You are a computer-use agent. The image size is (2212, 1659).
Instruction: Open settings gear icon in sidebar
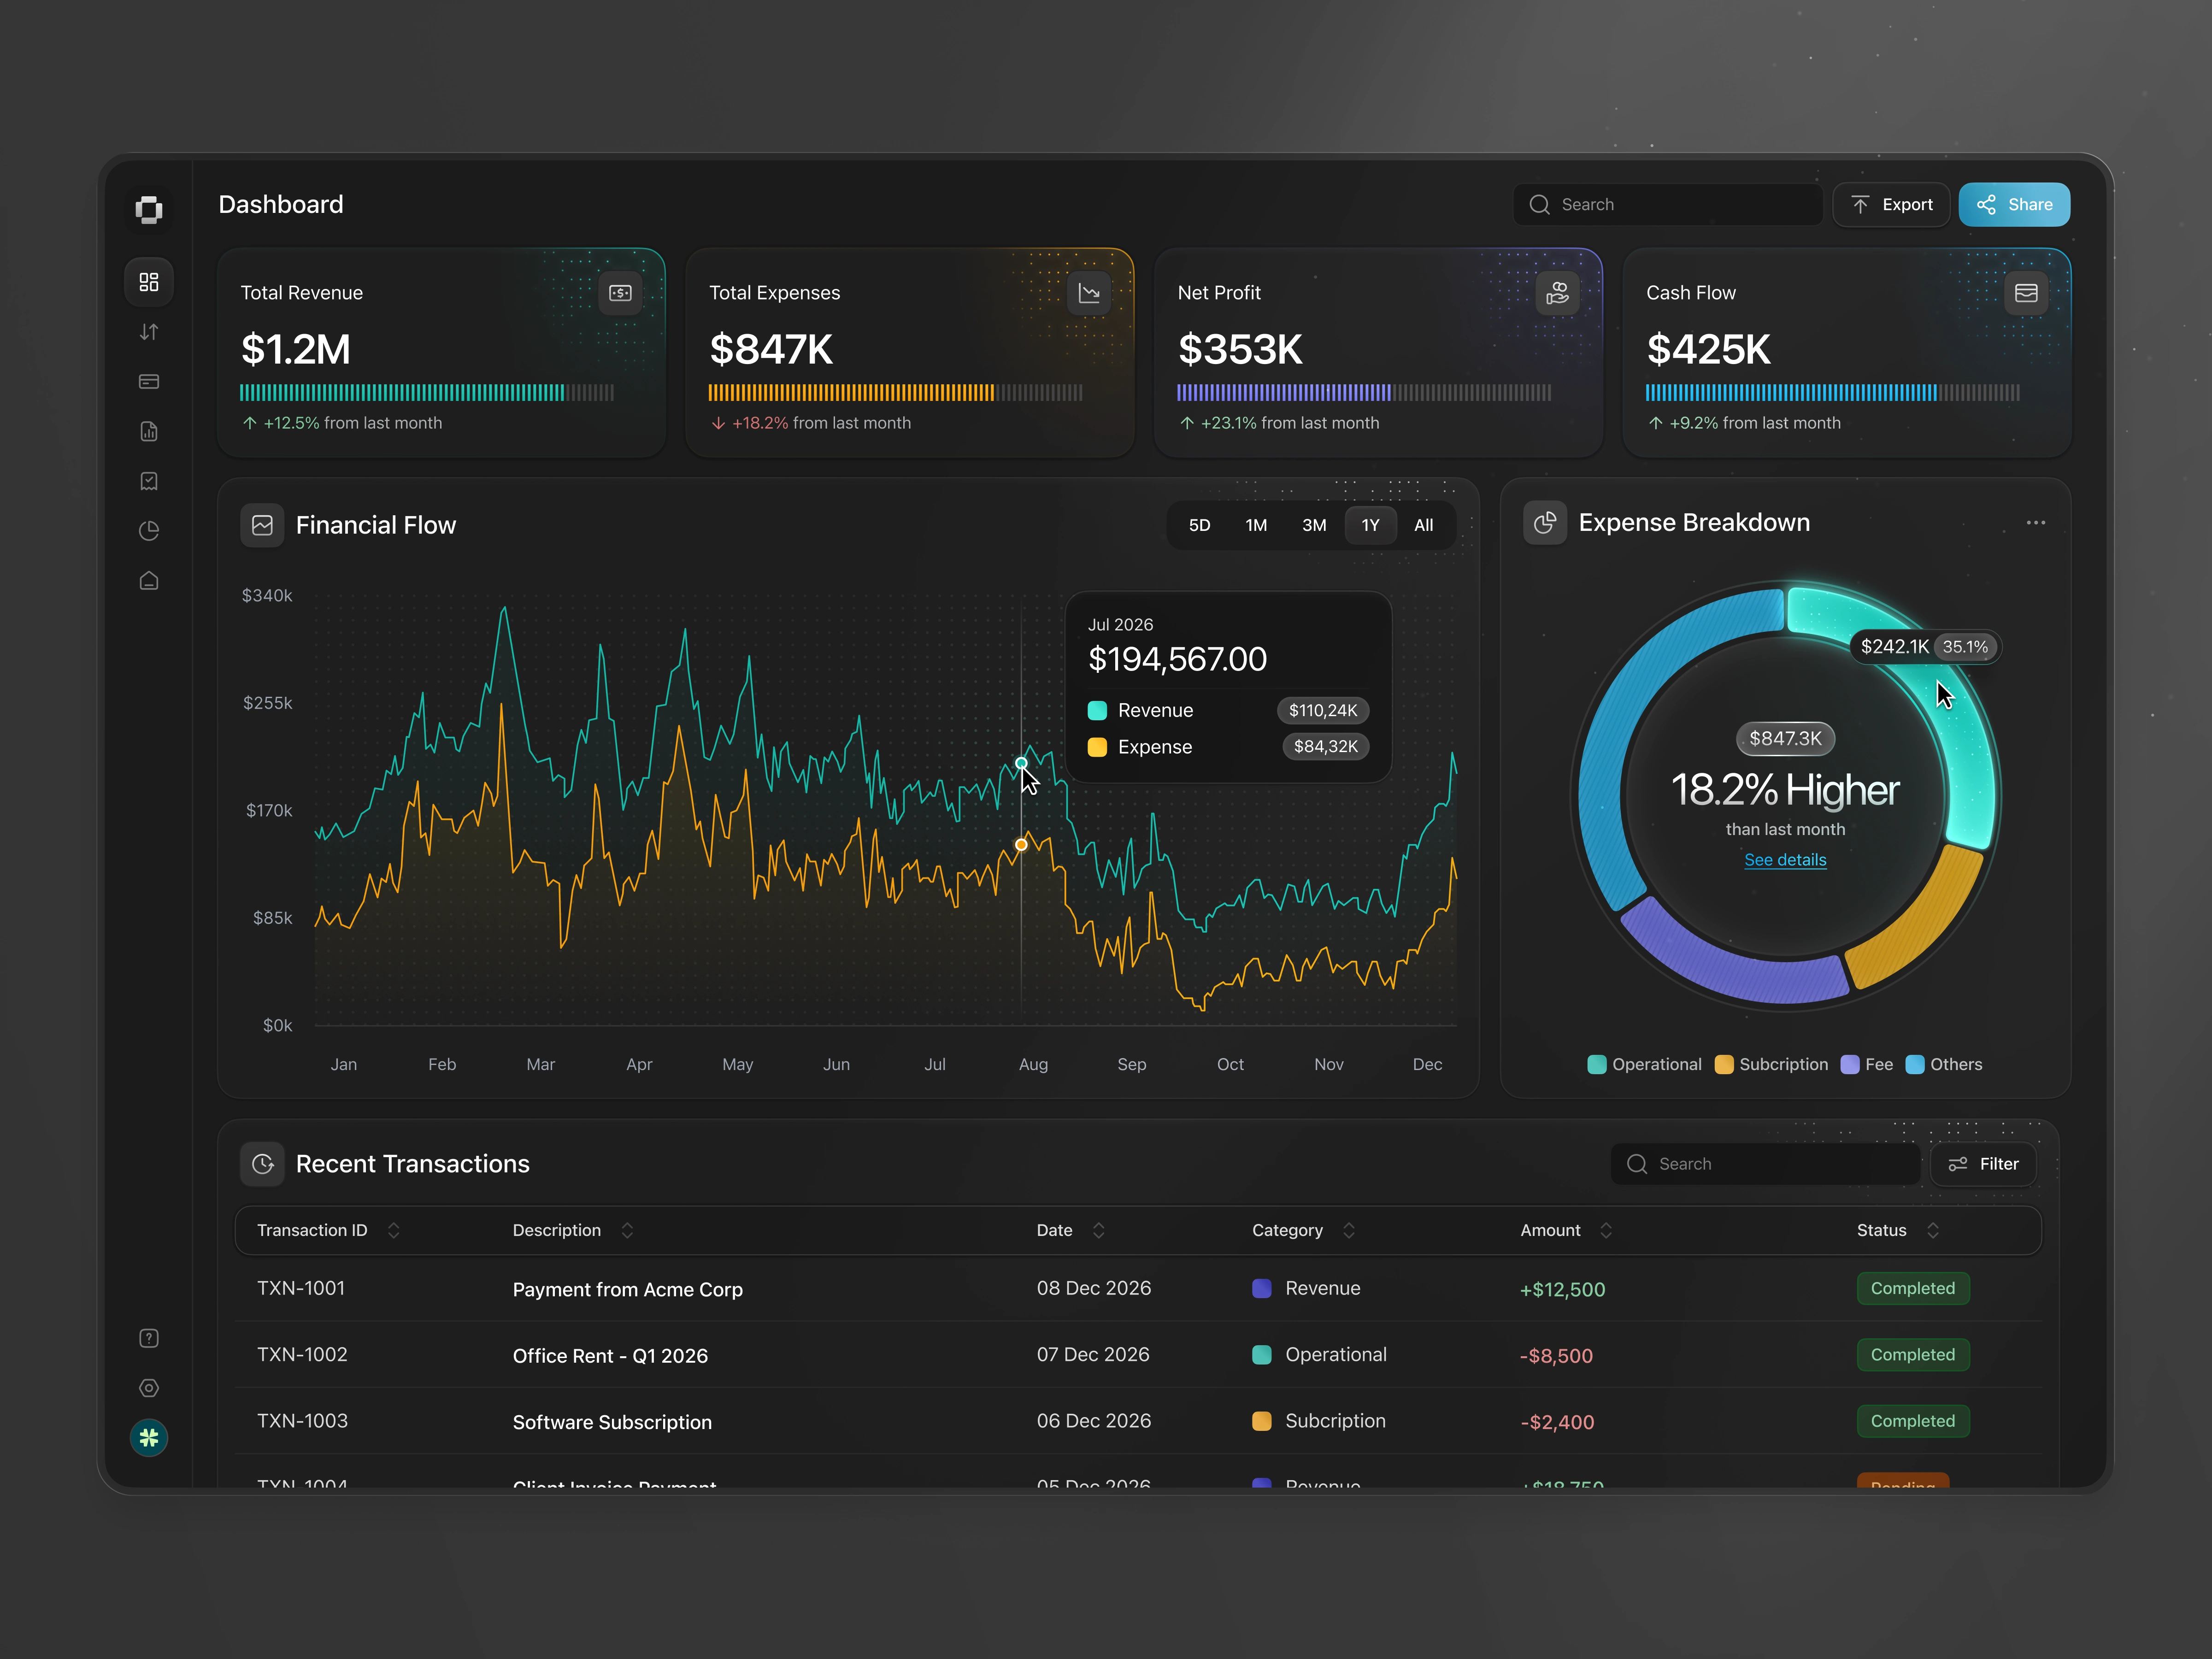149,1388
